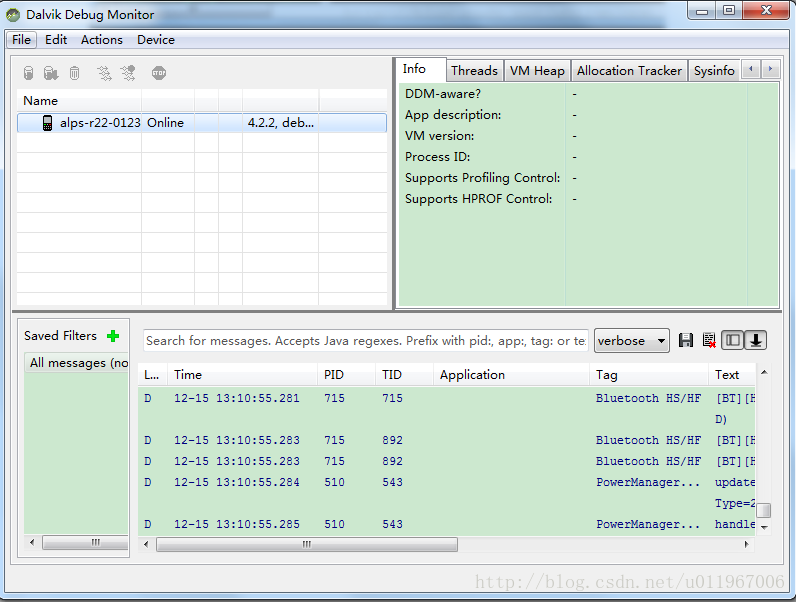Click the VM version: info label
The image size is (796, 602).
click(x=440, y=136)
